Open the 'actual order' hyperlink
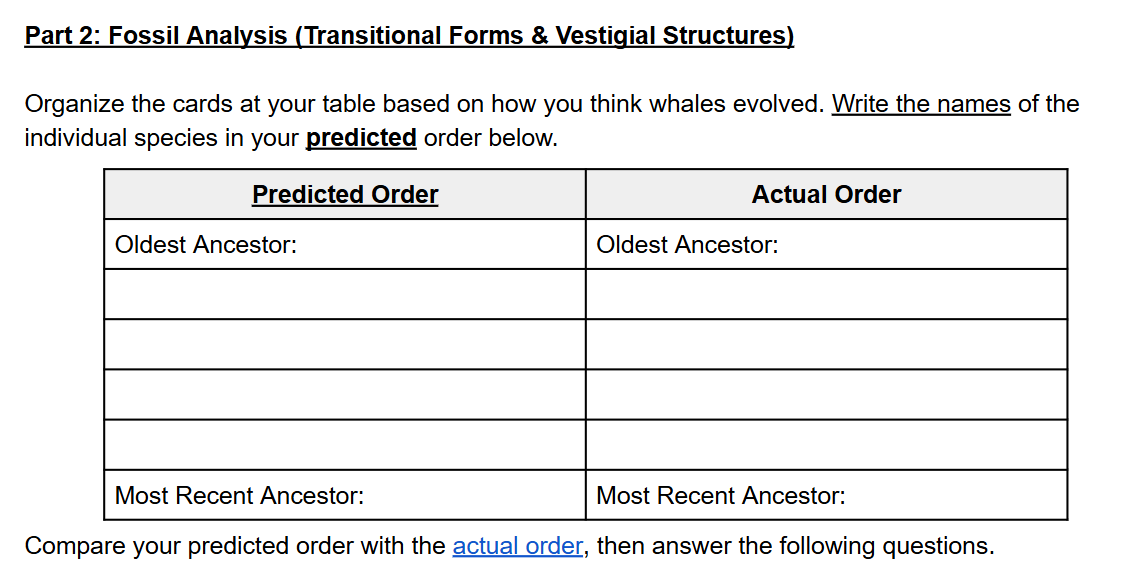The height and width of the screenshot is (576, 1139). 517,545
